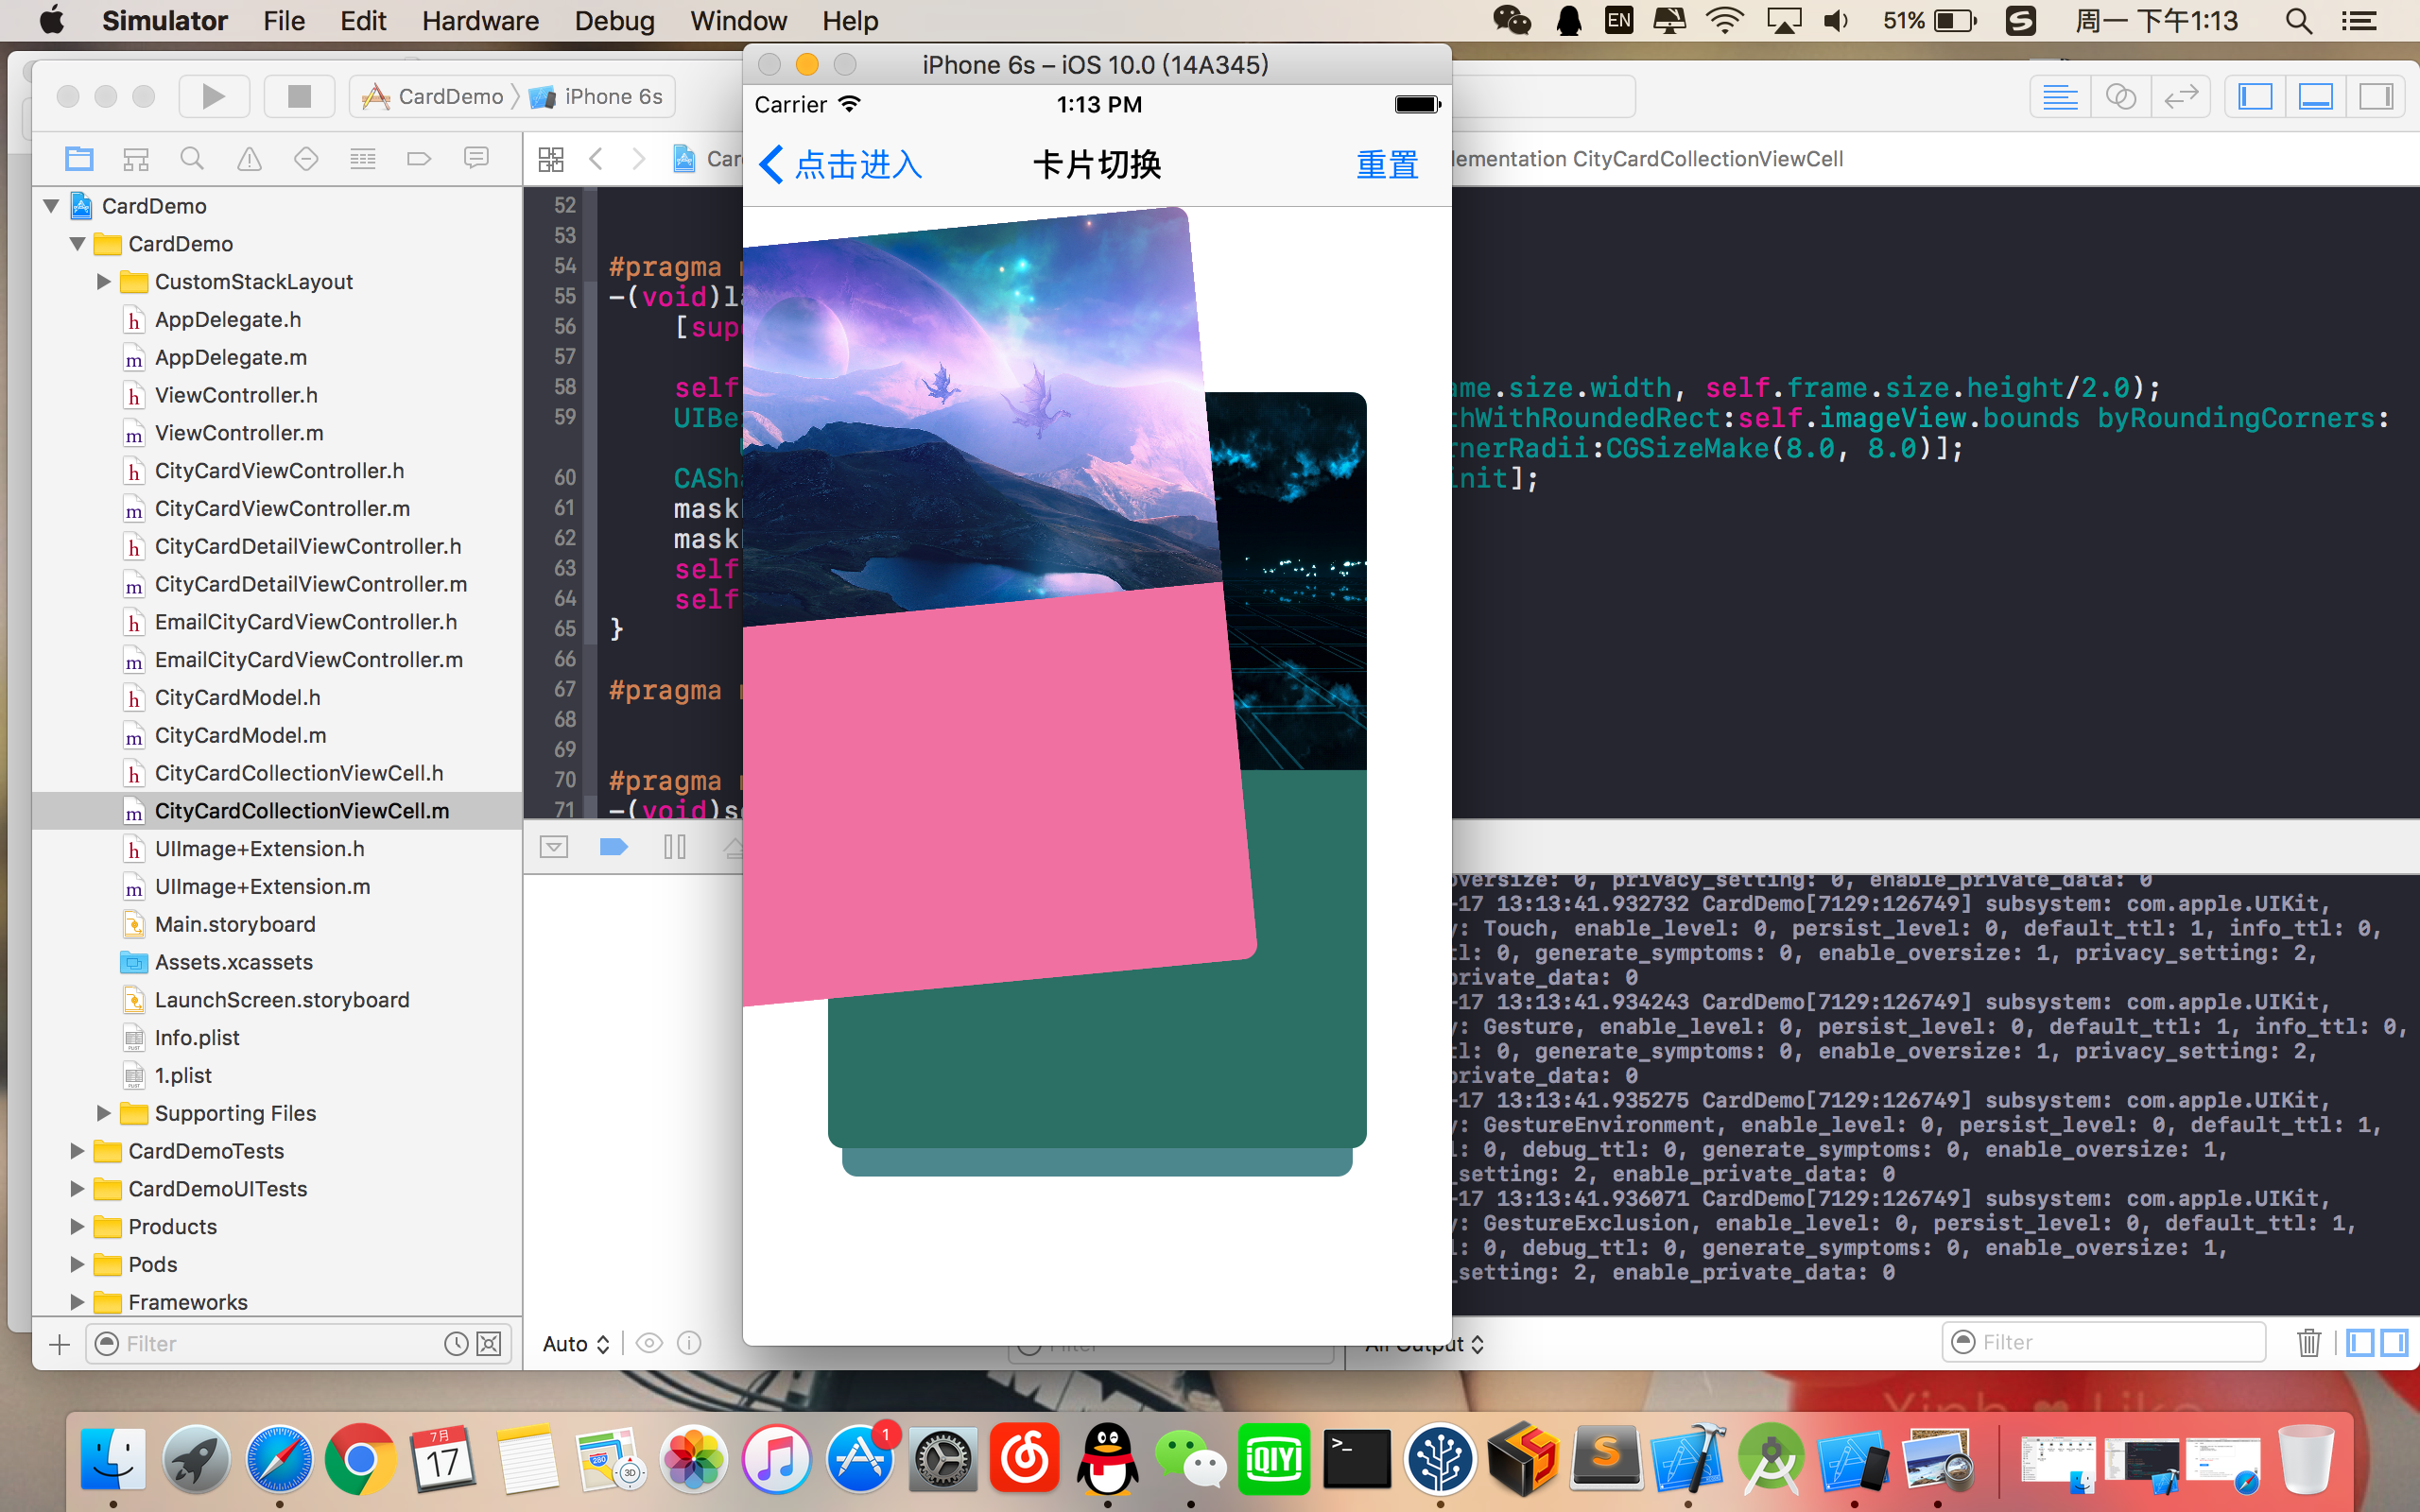Image resolution: width=2420 pixels, height=1512 pixels.
Task: Open the Assistant editor icon
Action: click(2120, 97)
